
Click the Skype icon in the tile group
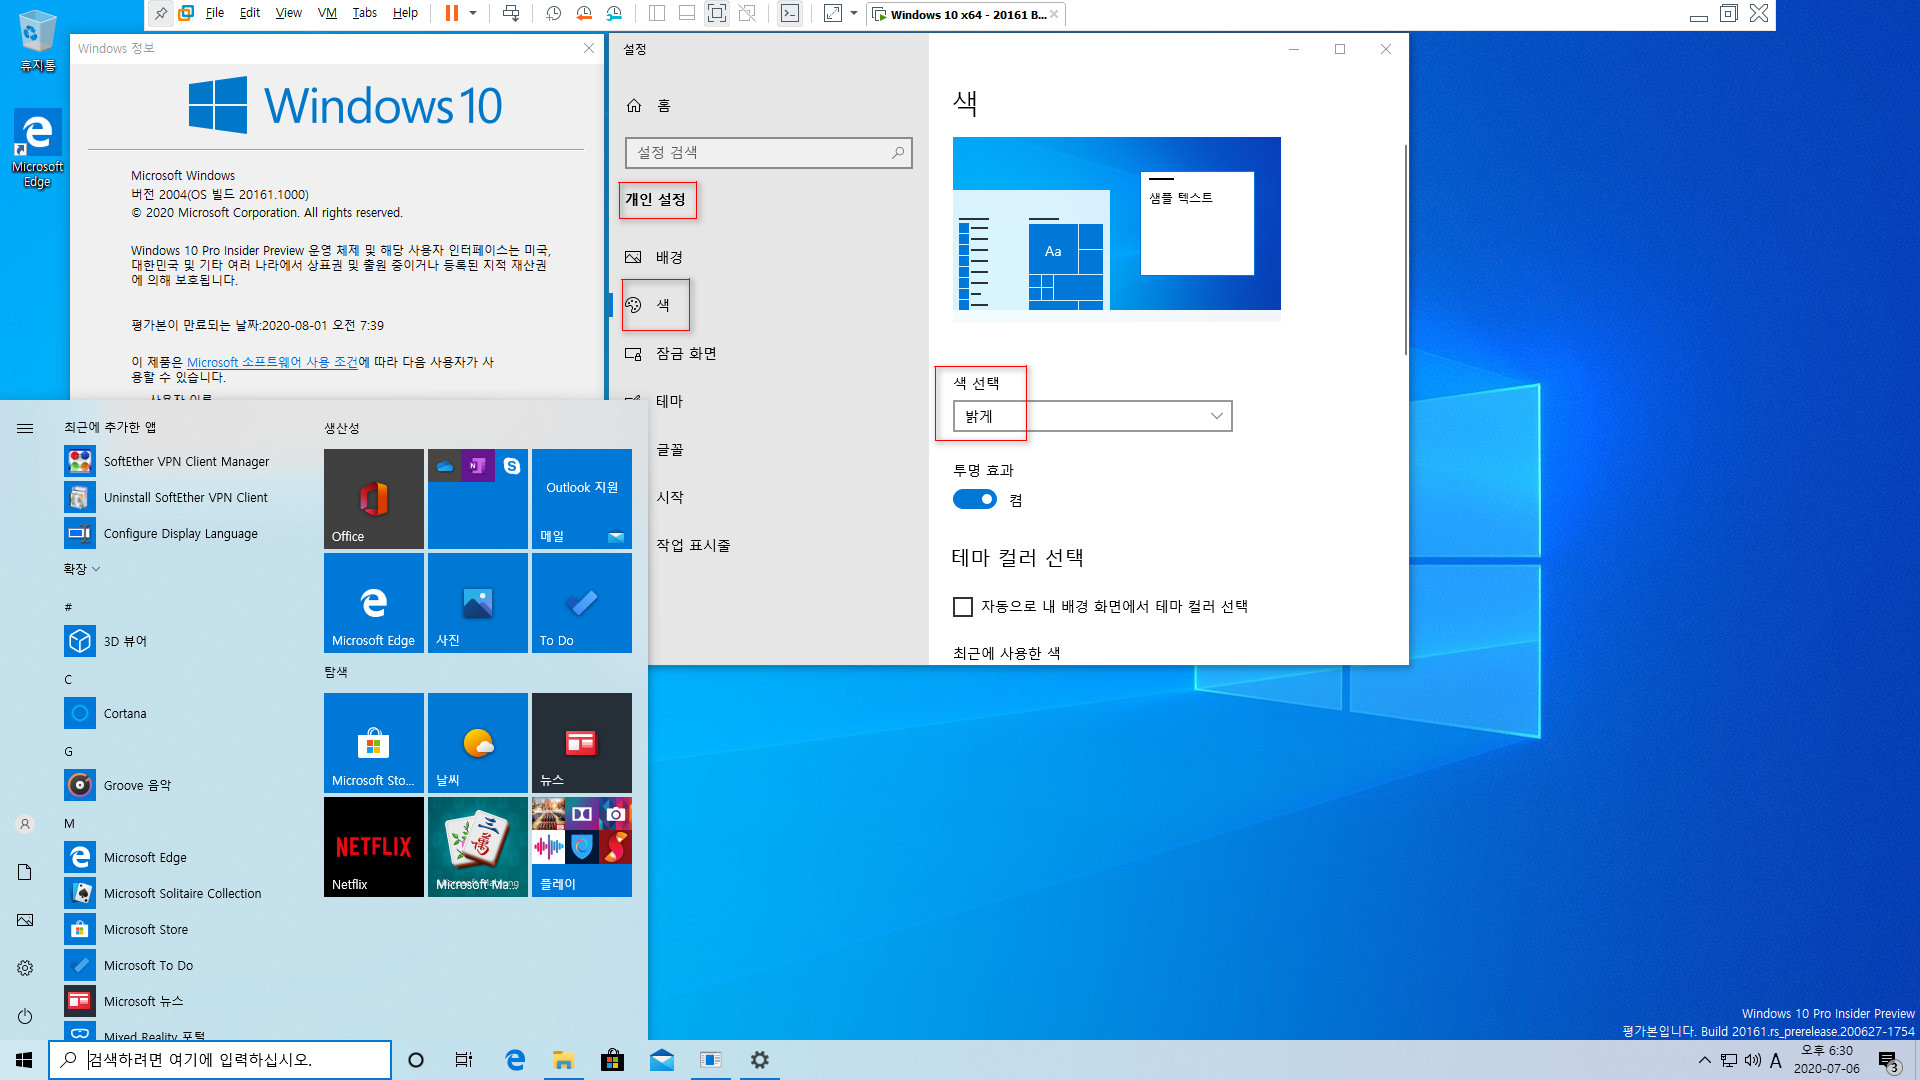click(512, 466)
